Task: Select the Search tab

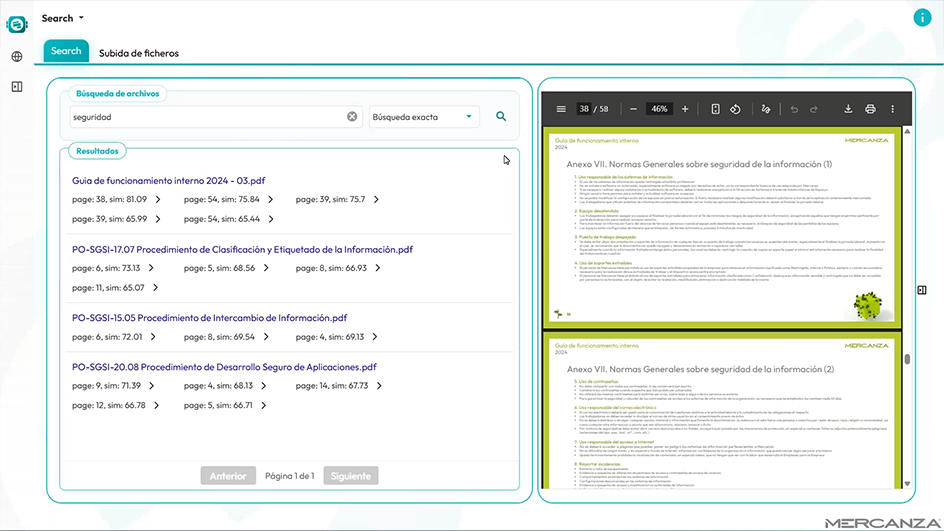Action: [x=66, y=51]
